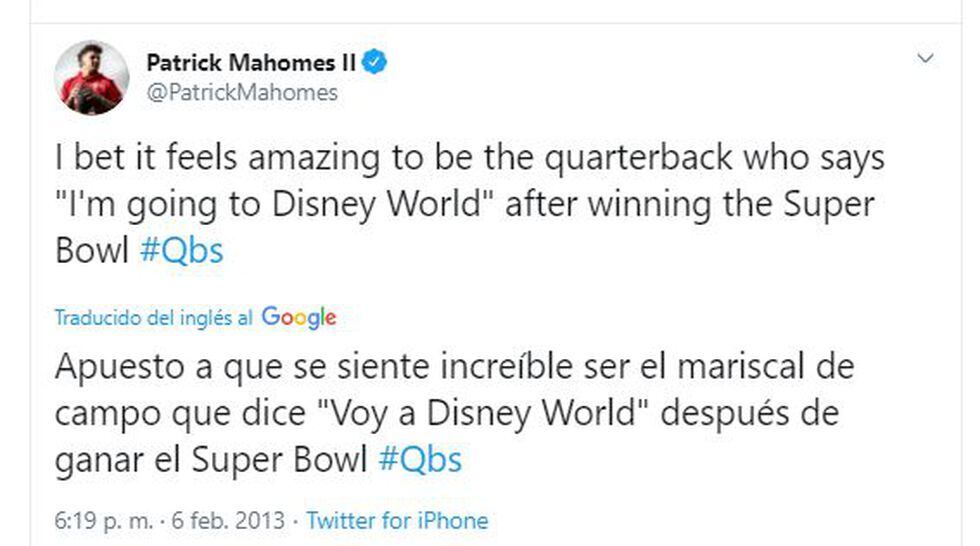
Task: Open Patrick Mahomes' profile avatar photo
Action: [x=91, y=78]
